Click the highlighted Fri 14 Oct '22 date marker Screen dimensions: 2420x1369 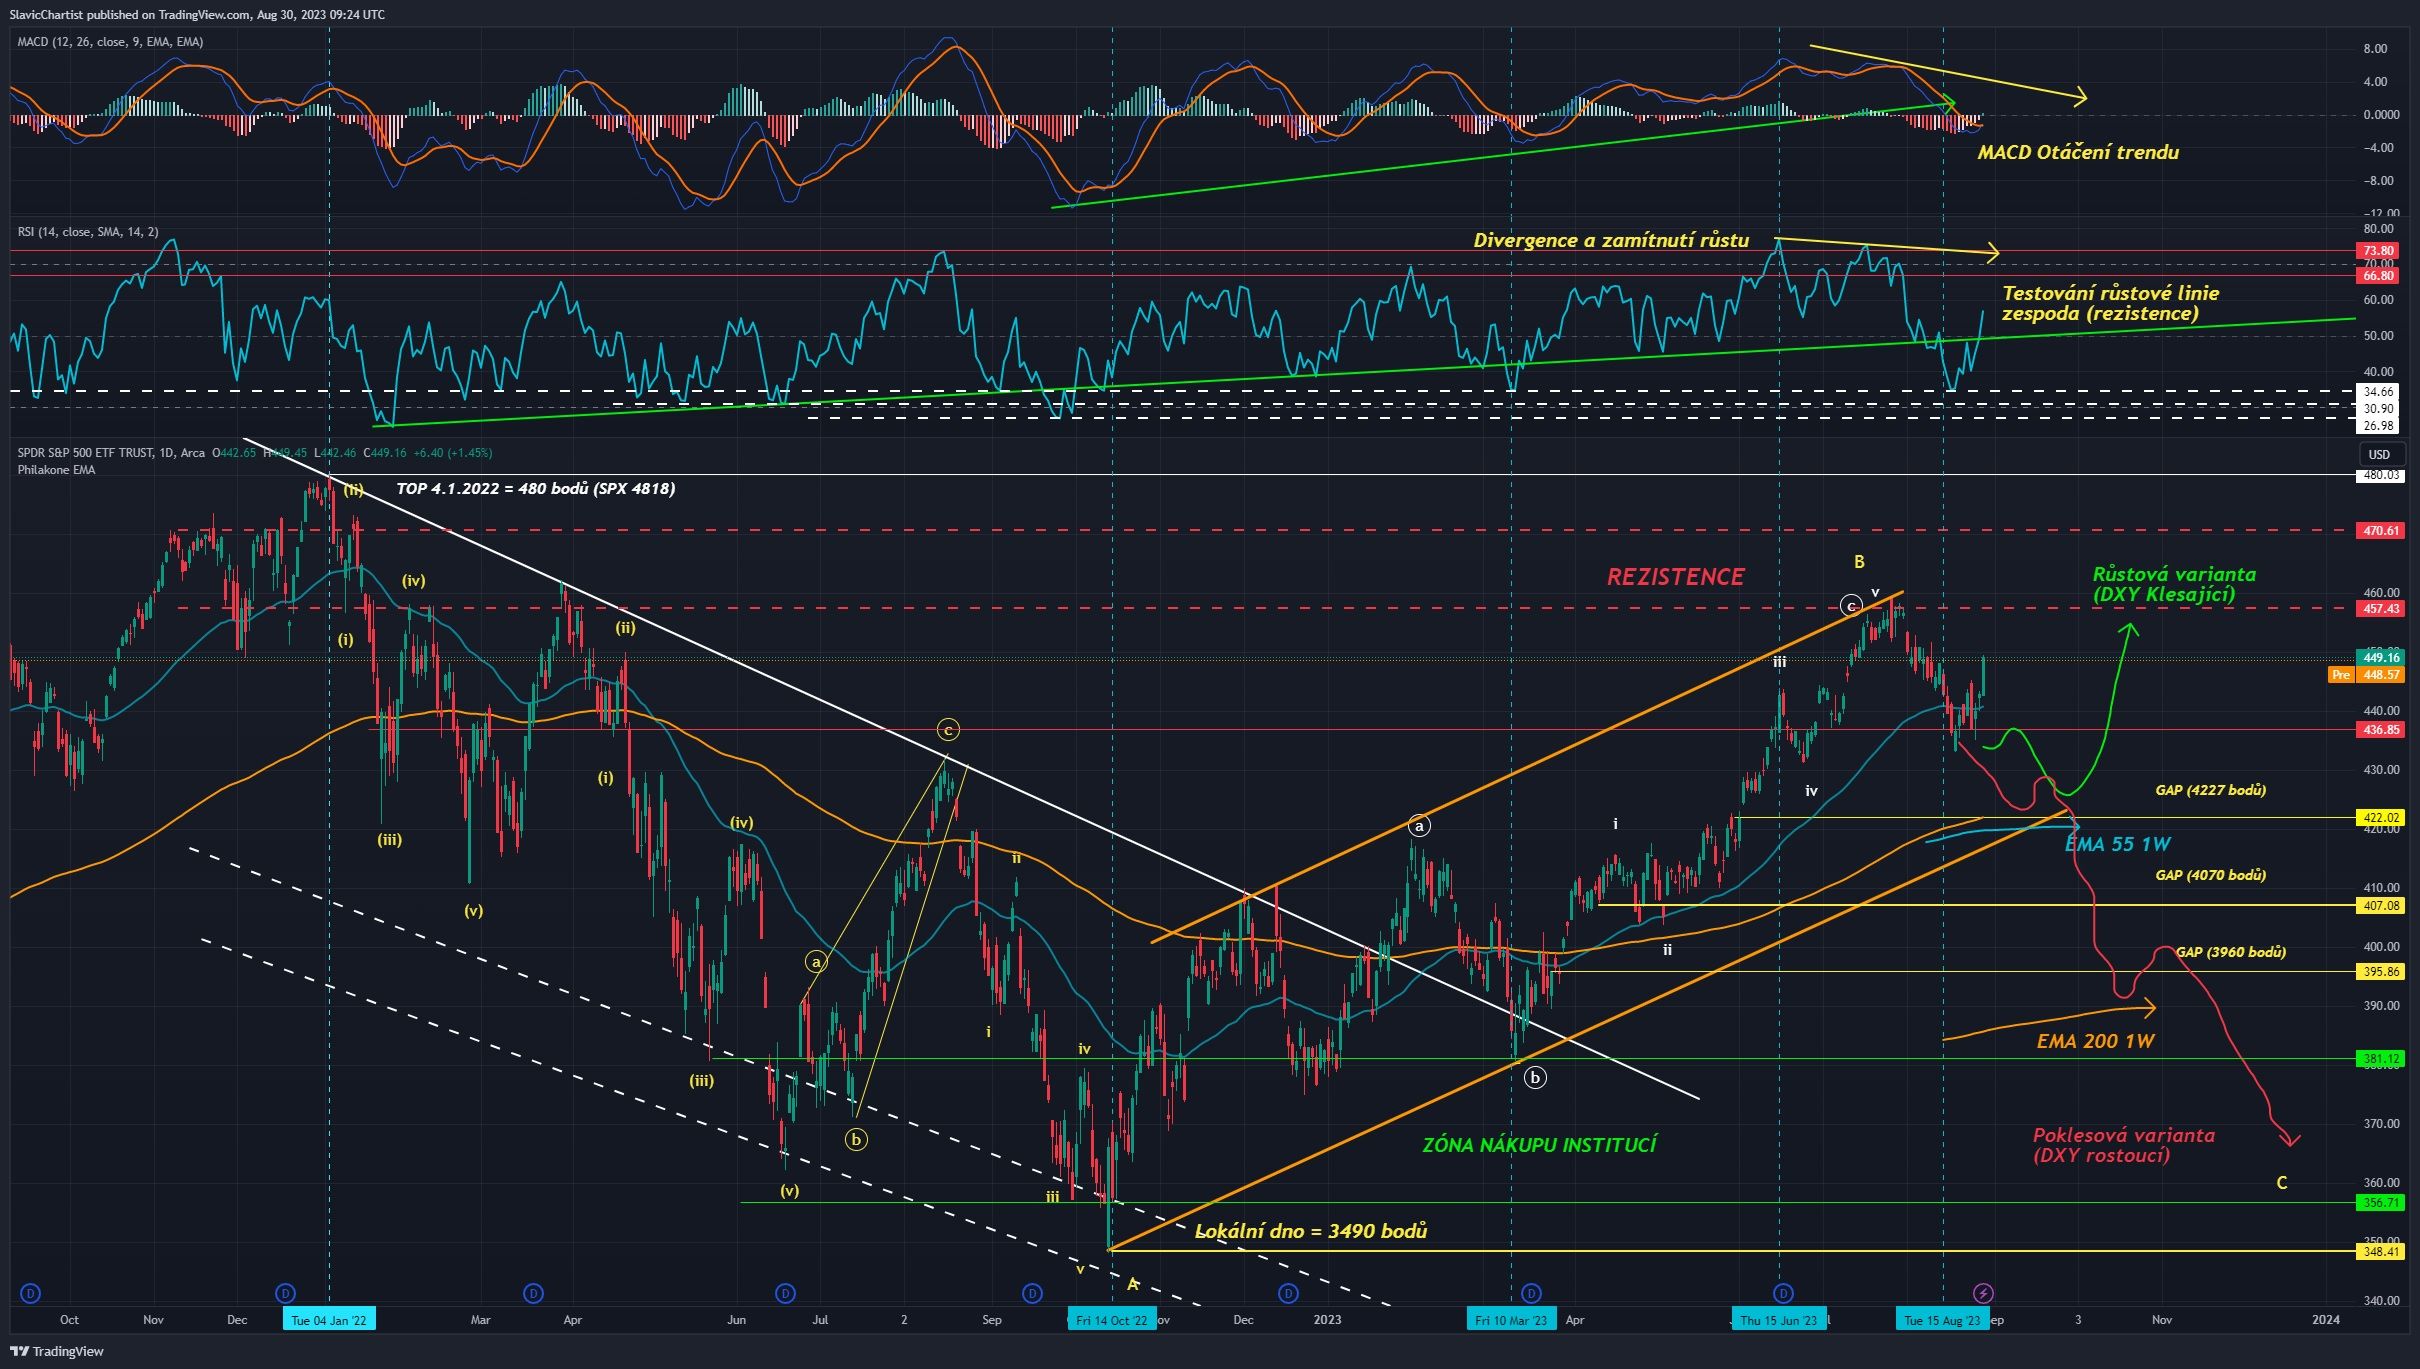(1110, 1320)
